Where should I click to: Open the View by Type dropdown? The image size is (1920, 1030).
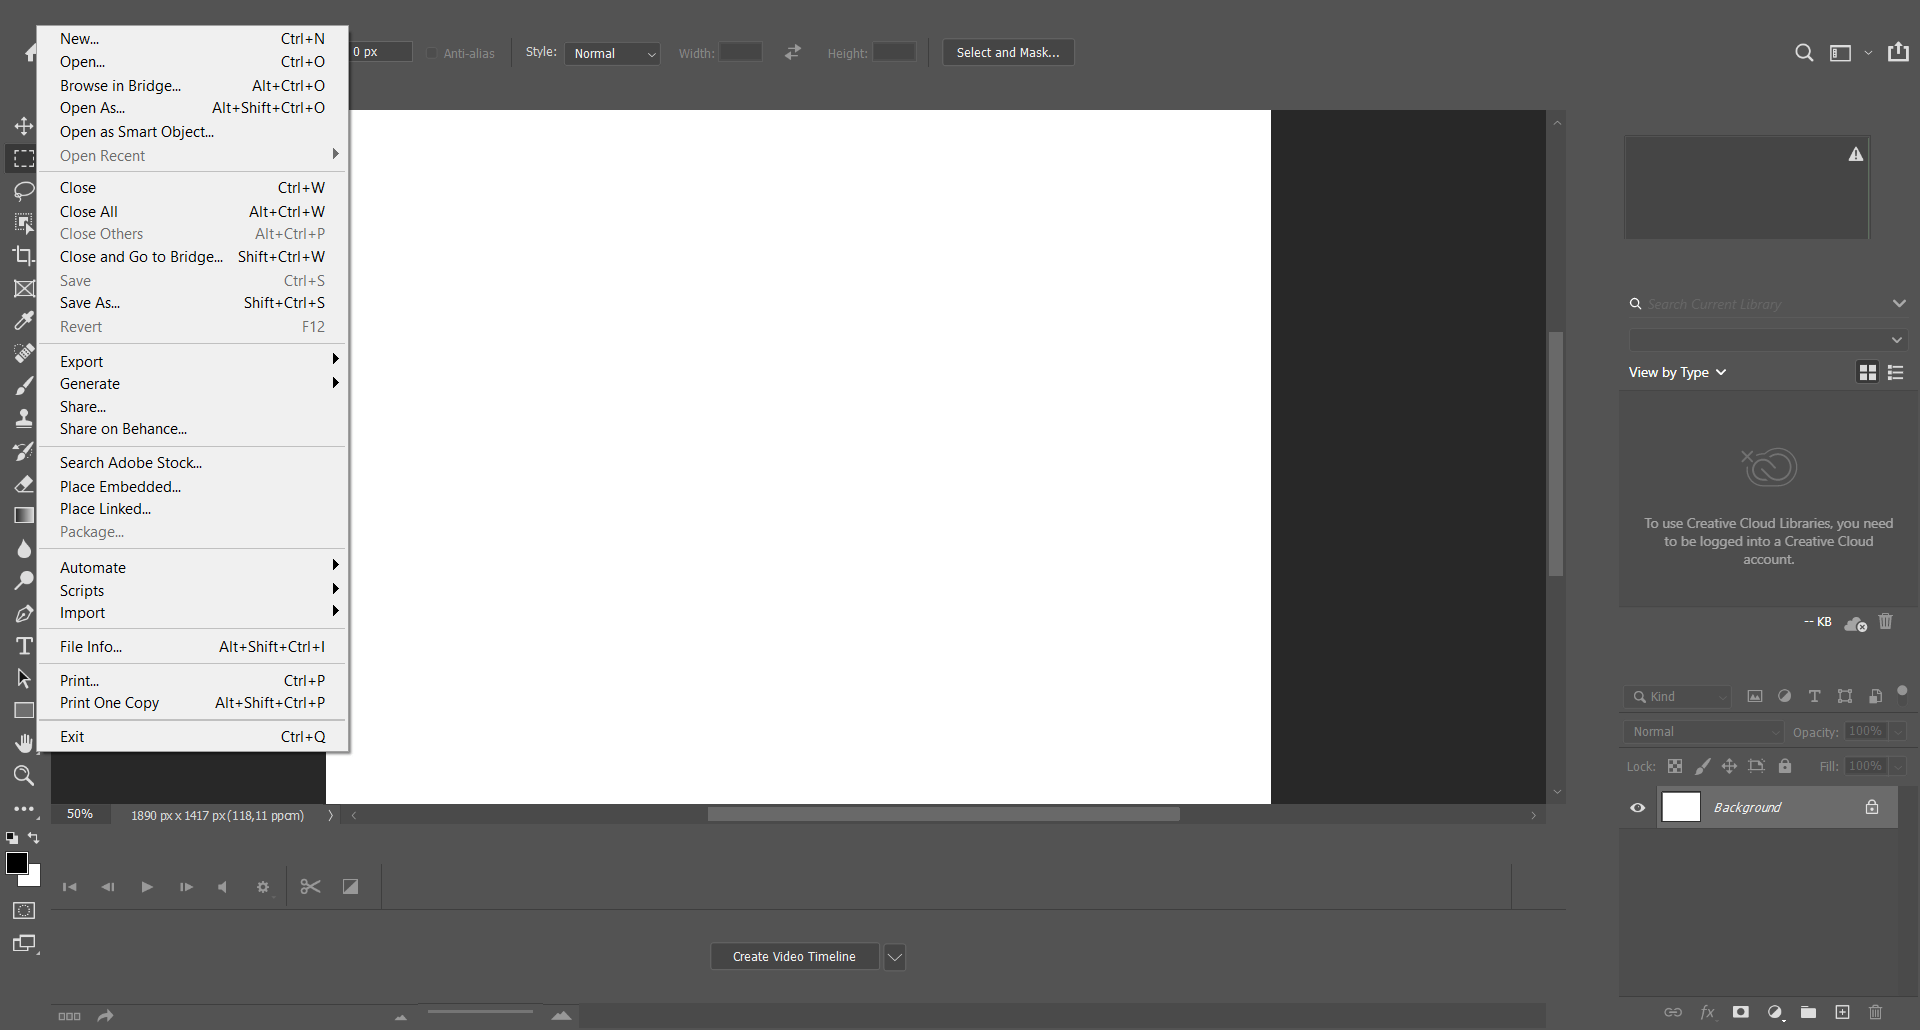click(1677, 372)
